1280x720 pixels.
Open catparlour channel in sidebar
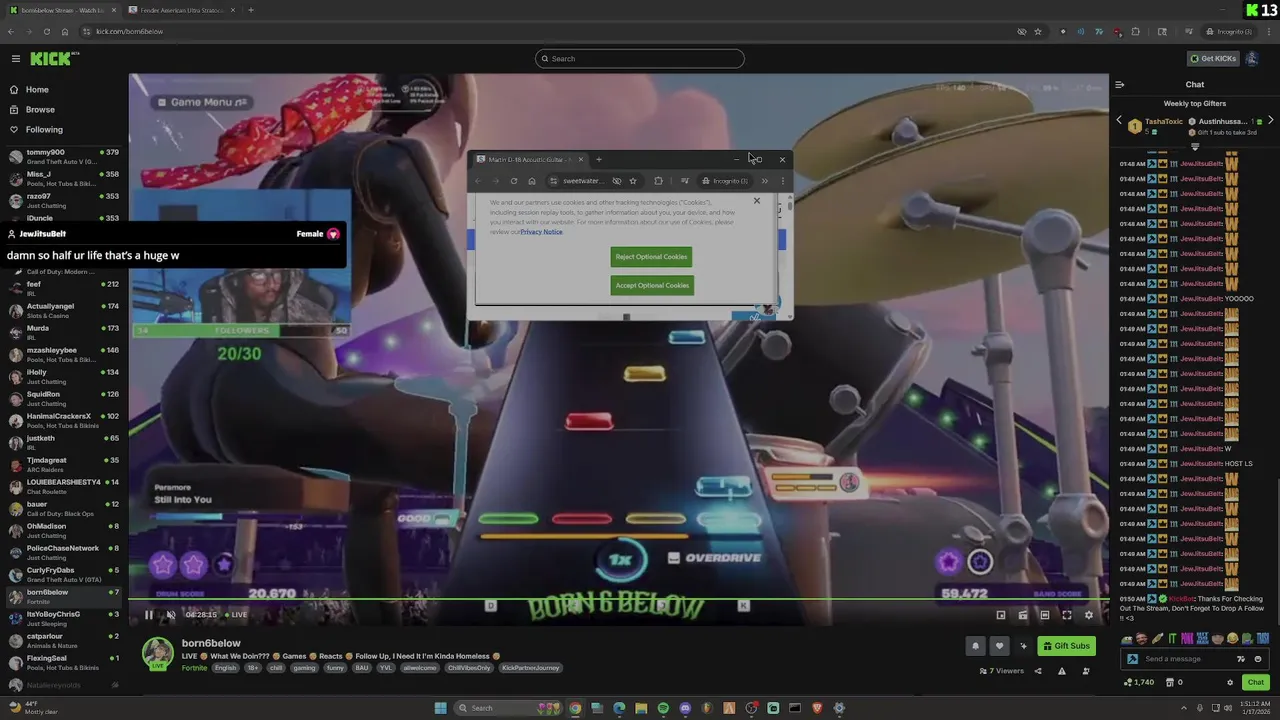60,640
